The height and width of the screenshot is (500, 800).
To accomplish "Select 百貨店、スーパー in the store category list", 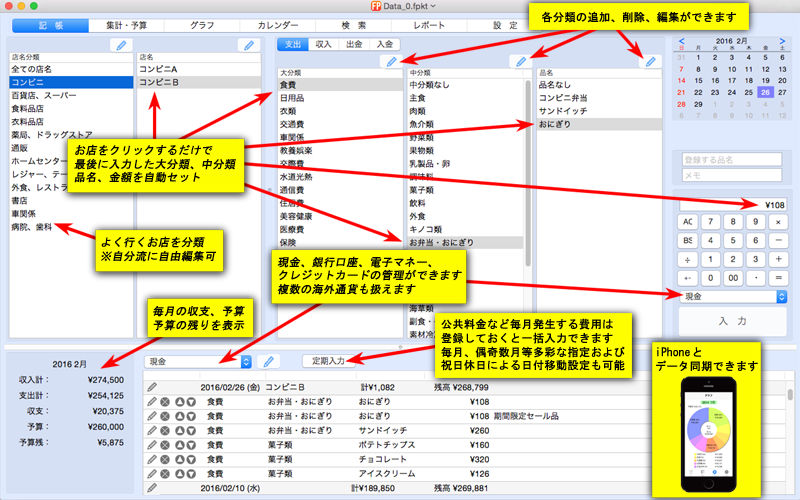I will pyautogui.click(x=71, y=95).
